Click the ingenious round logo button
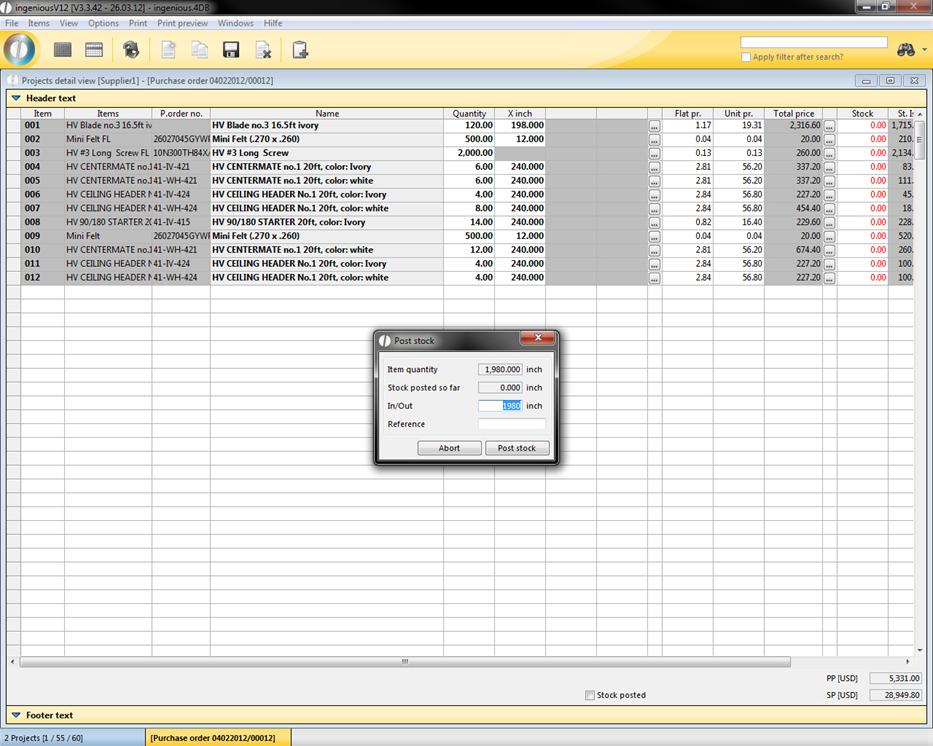This screenshot has width=933, height=746. point(20,49)
